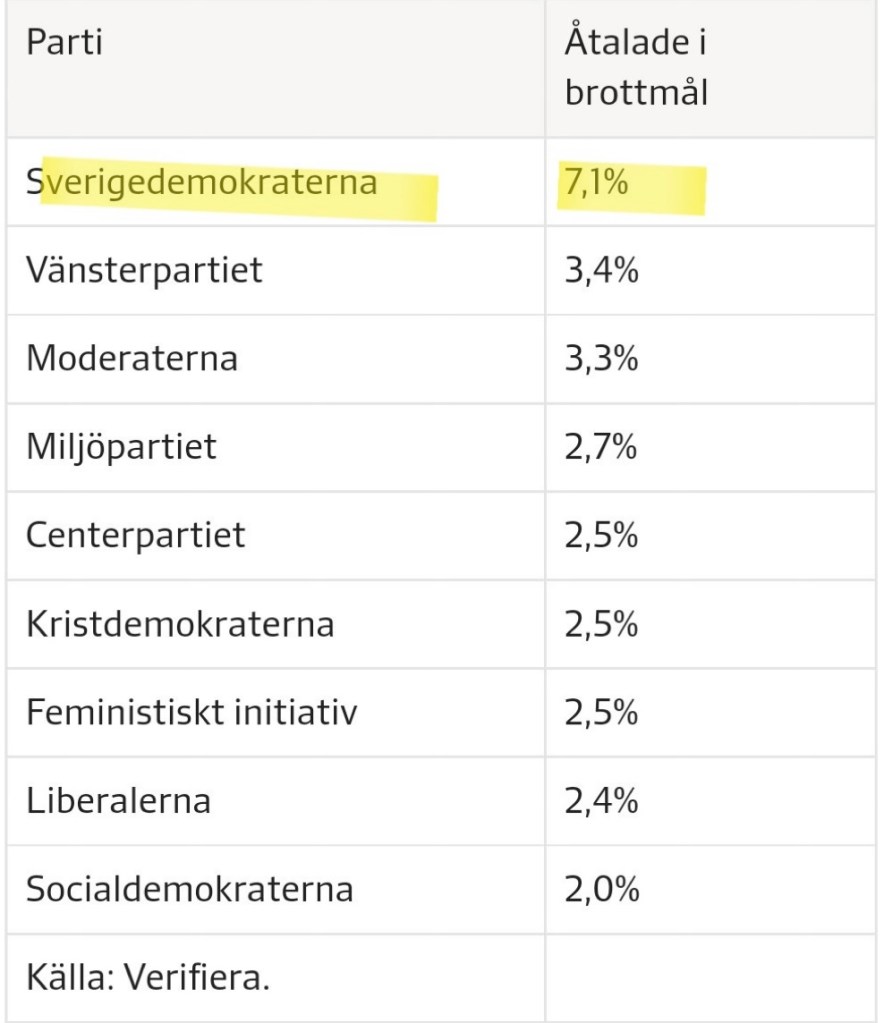Select the Socialdemokraterna party cell
This screenshot has height=1023, width=884.
(x=189, y=888)
